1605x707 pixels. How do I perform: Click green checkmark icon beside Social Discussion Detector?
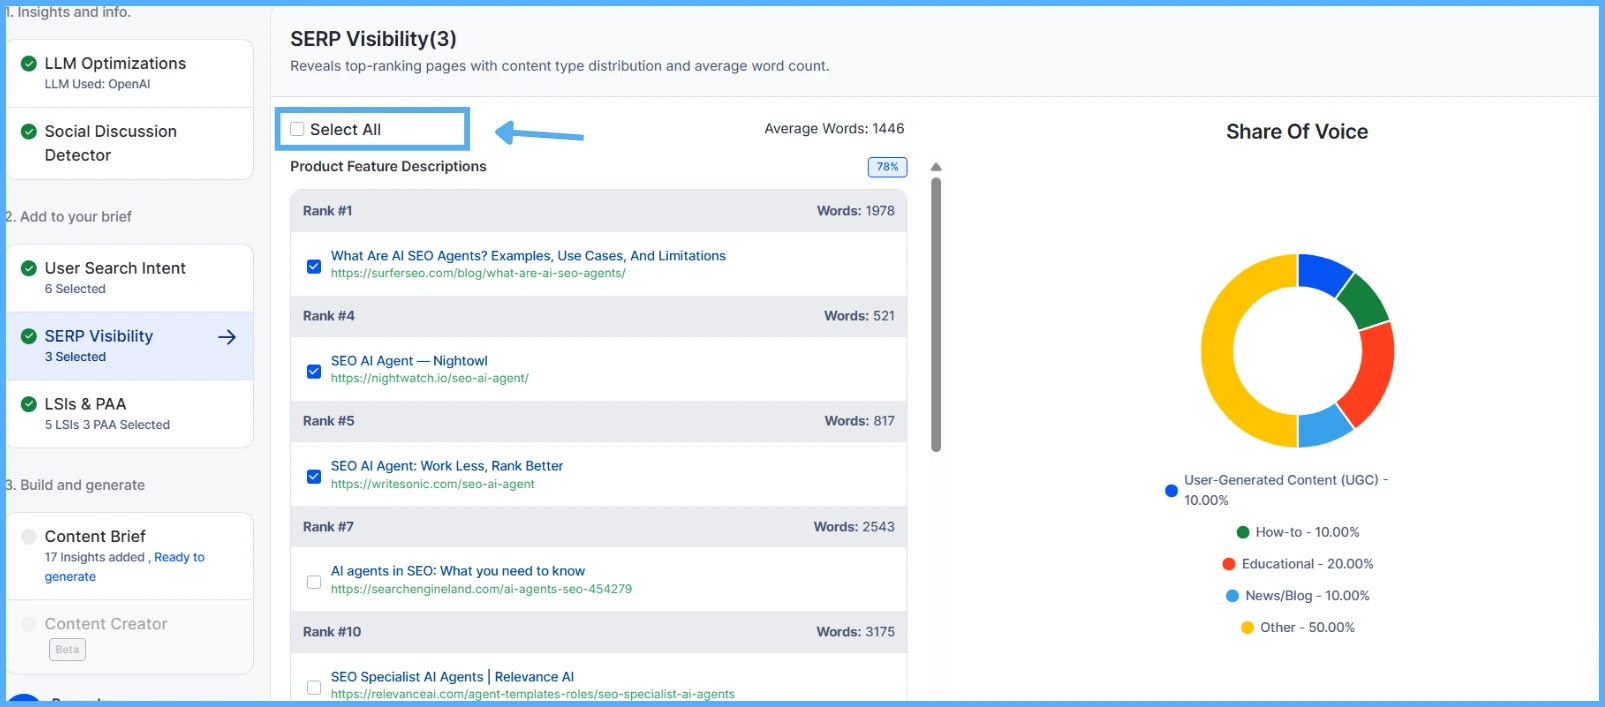point(29,132)
